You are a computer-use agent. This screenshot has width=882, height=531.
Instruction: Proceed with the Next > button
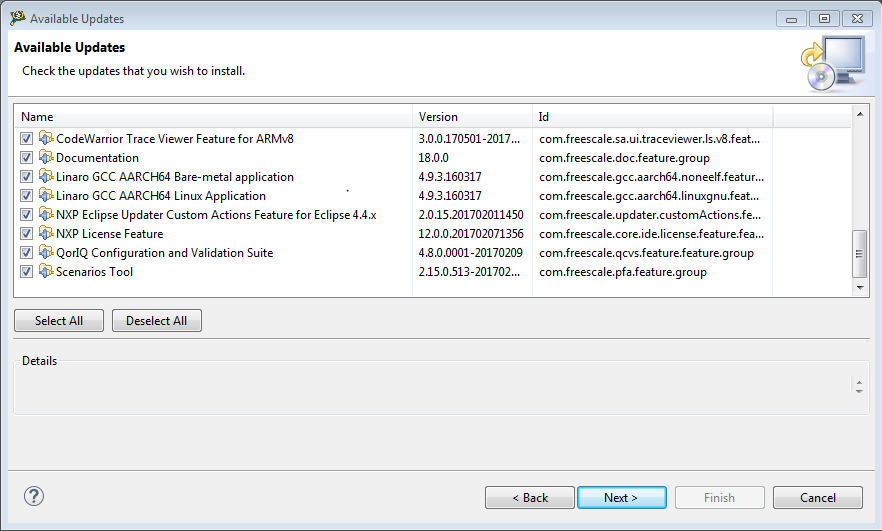point(622,498)
